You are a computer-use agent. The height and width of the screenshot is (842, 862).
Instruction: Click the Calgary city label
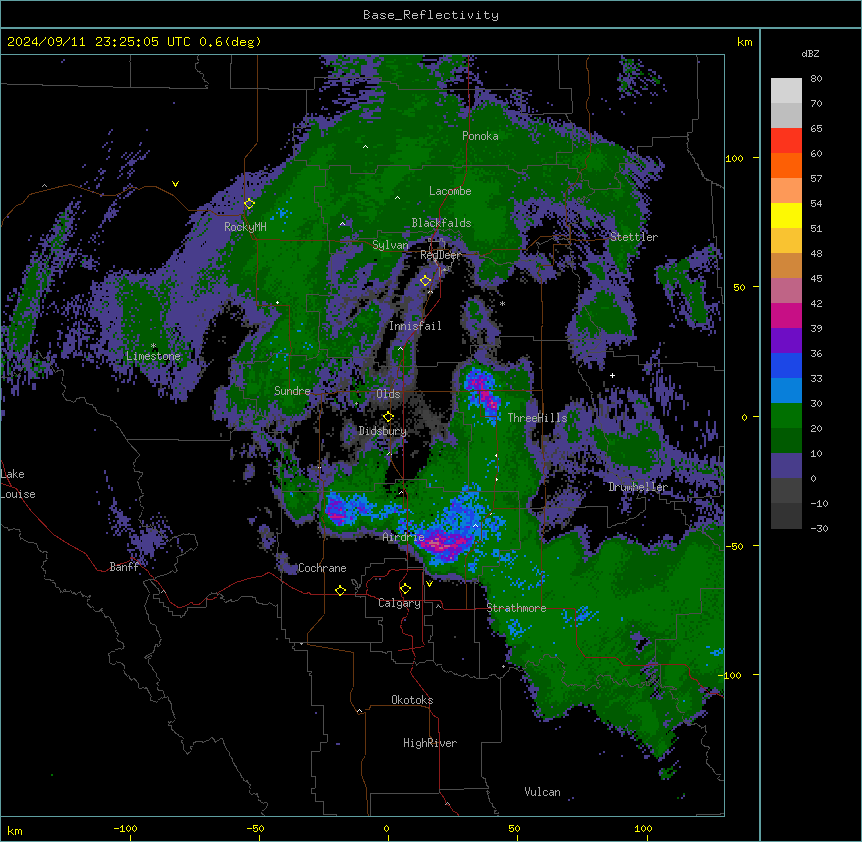pyautogui.click(x=399, y=603)
